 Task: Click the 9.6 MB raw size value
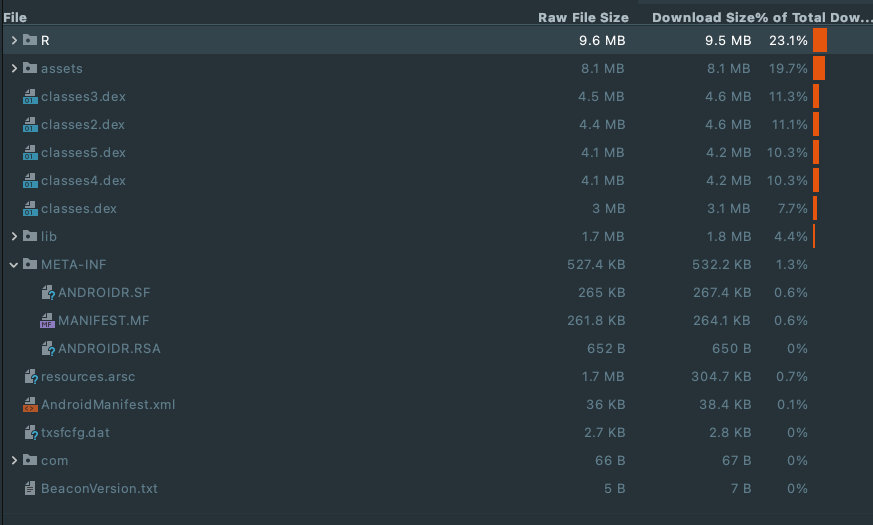tap(602, 41)
